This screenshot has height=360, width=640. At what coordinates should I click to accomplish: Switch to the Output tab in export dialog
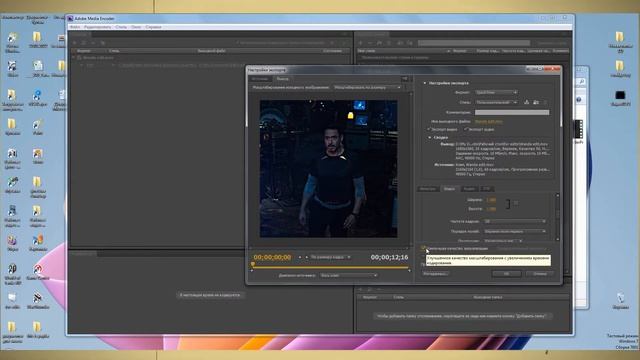click(x=282, y=78)
